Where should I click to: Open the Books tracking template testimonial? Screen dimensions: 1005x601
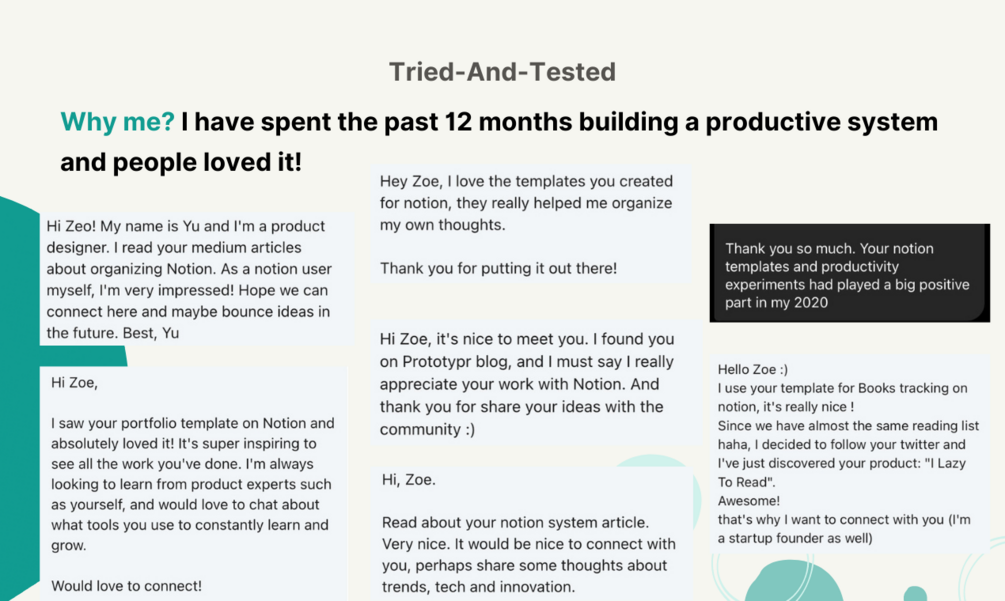tap(848, 453)
